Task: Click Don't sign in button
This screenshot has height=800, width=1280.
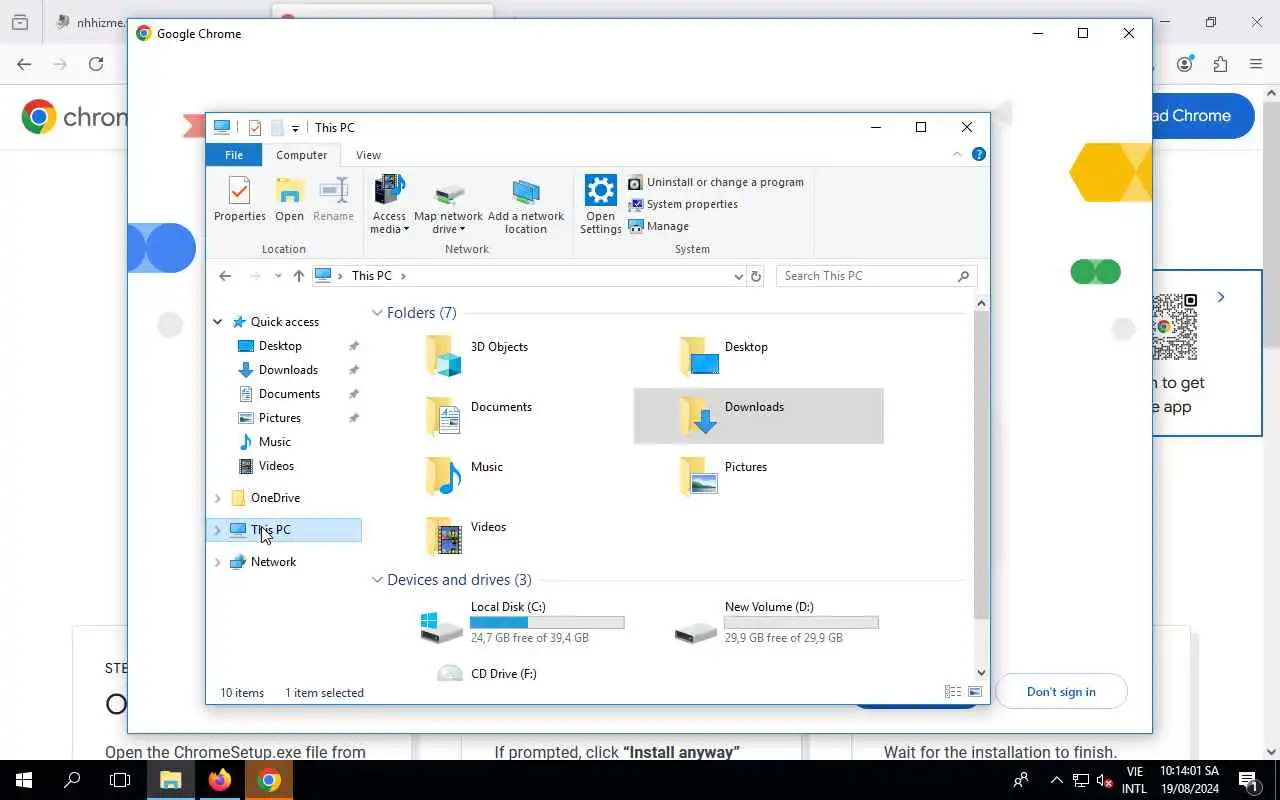Action: (x=1061, y=692)
